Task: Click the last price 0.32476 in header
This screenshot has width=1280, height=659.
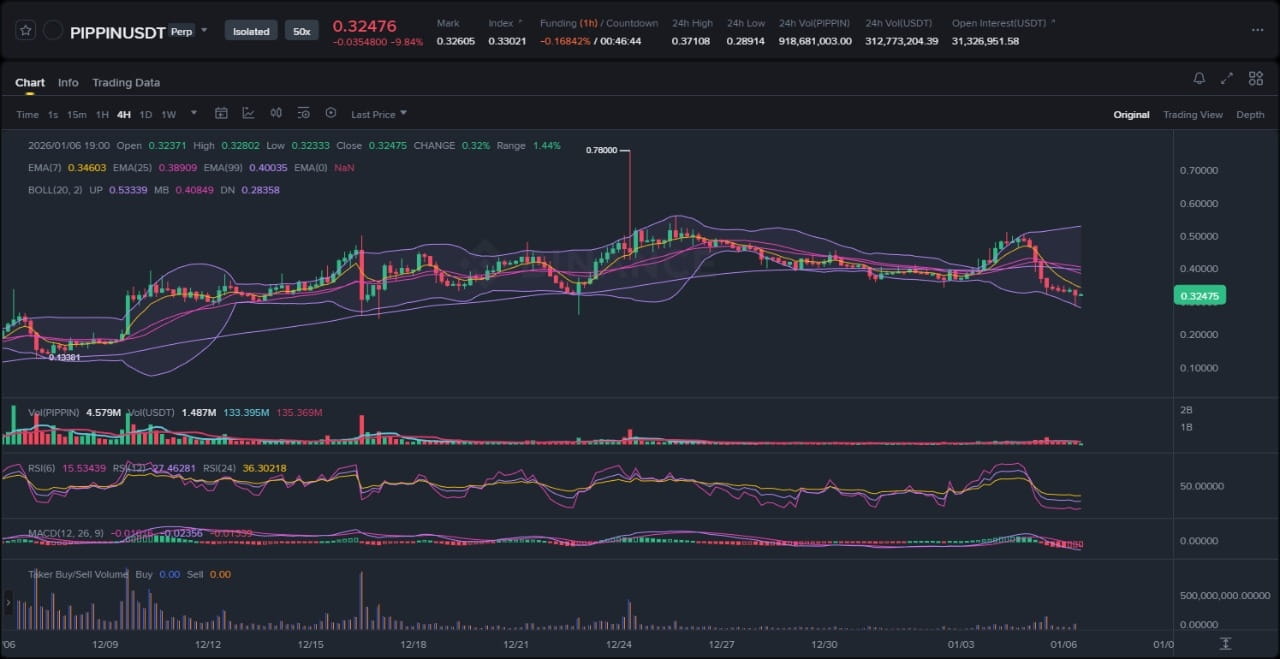Action: coord(364,26)
